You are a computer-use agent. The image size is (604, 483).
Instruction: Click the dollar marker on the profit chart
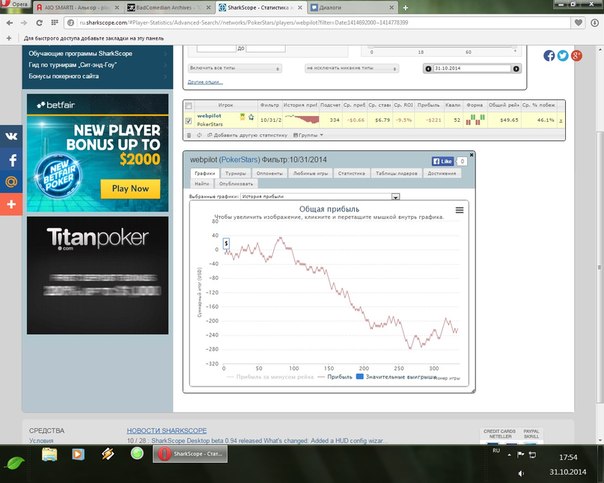[x=226, y=243]
